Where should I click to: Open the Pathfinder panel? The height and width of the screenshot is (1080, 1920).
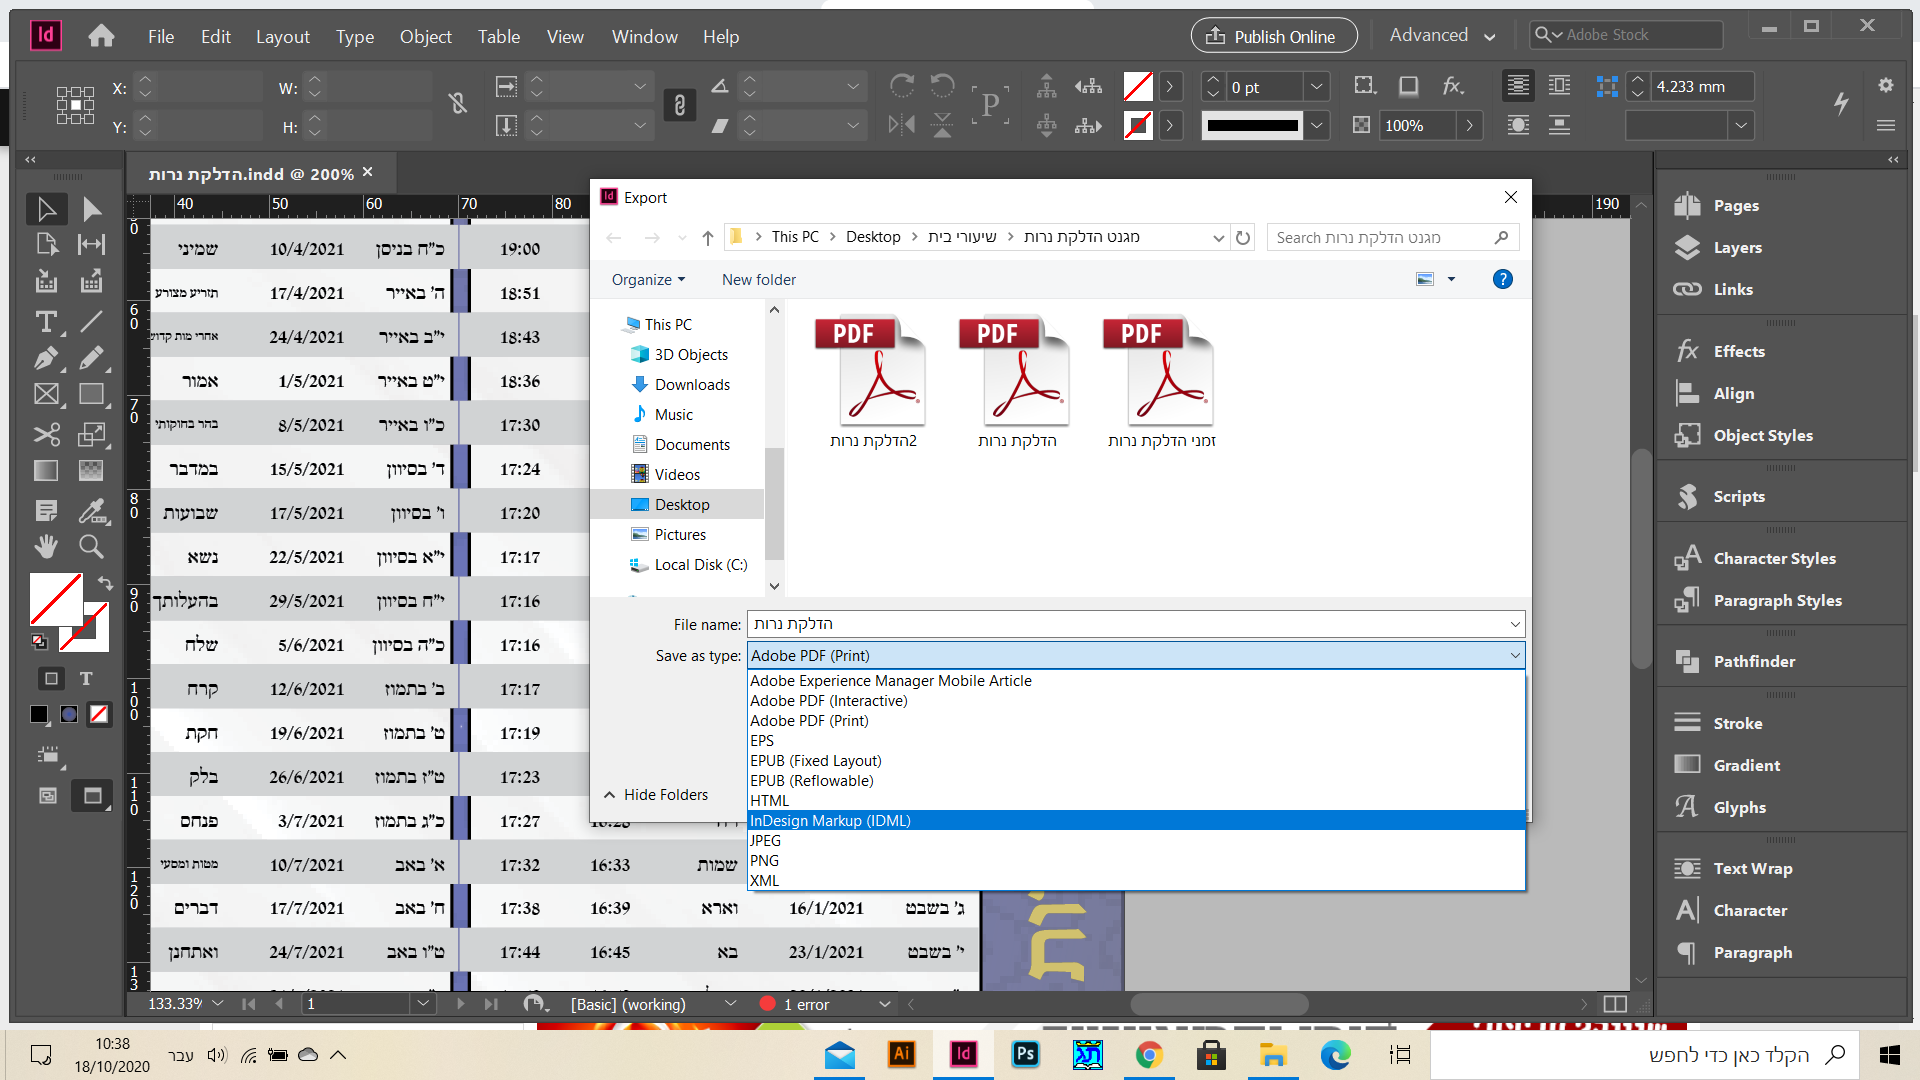coord(1753,661)
